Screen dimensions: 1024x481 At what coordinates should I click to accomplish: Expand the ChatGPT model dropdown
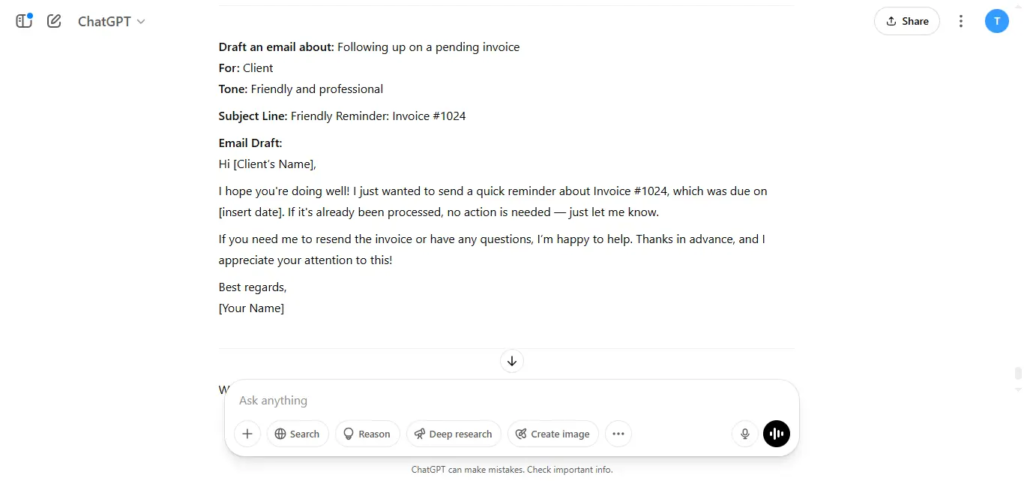(x=111, y=22)
